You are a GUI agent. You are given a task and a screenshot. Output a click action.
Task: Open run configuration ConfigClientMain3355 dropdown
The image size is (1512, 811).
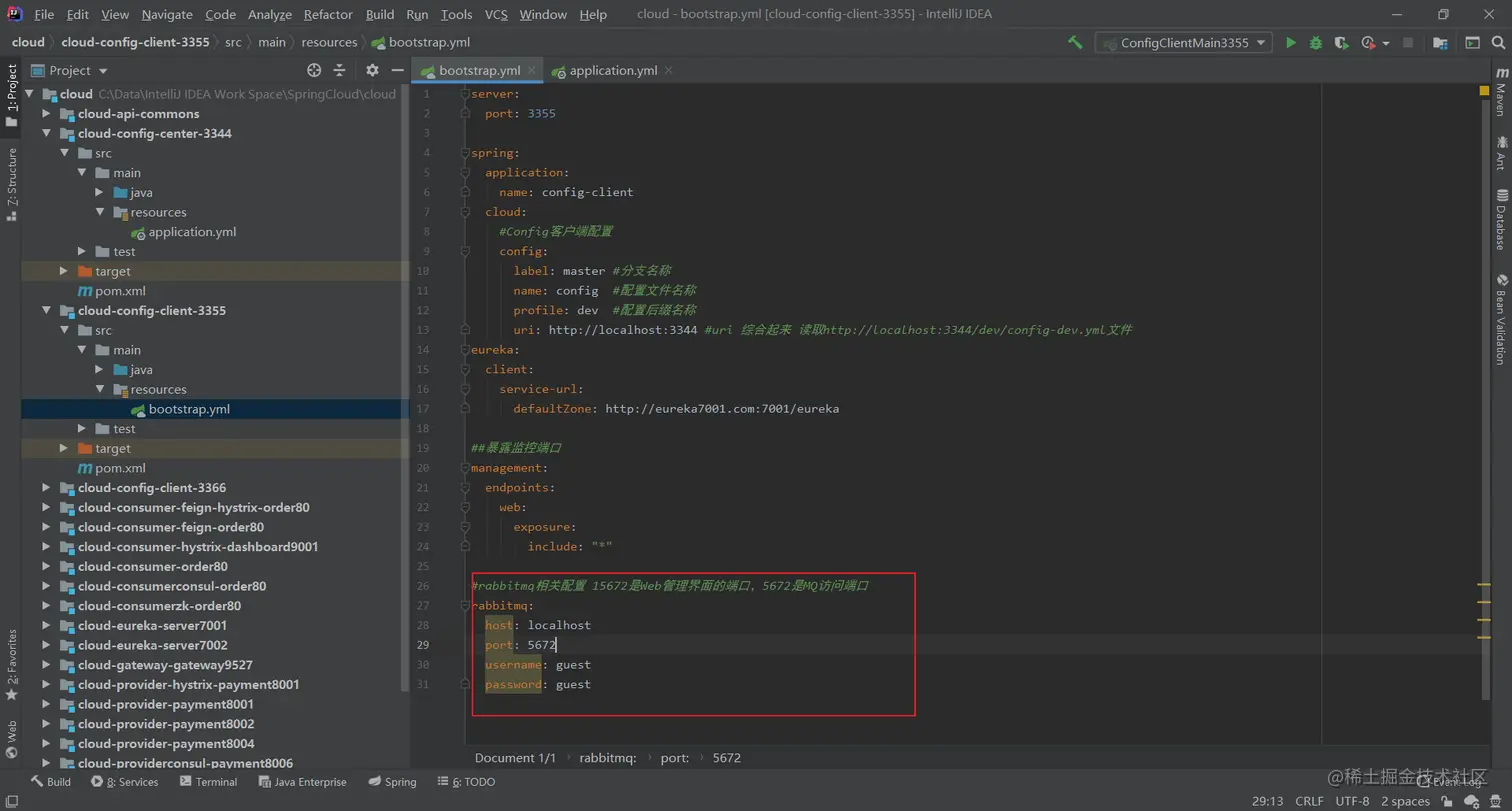click(x=1184, y=43)
